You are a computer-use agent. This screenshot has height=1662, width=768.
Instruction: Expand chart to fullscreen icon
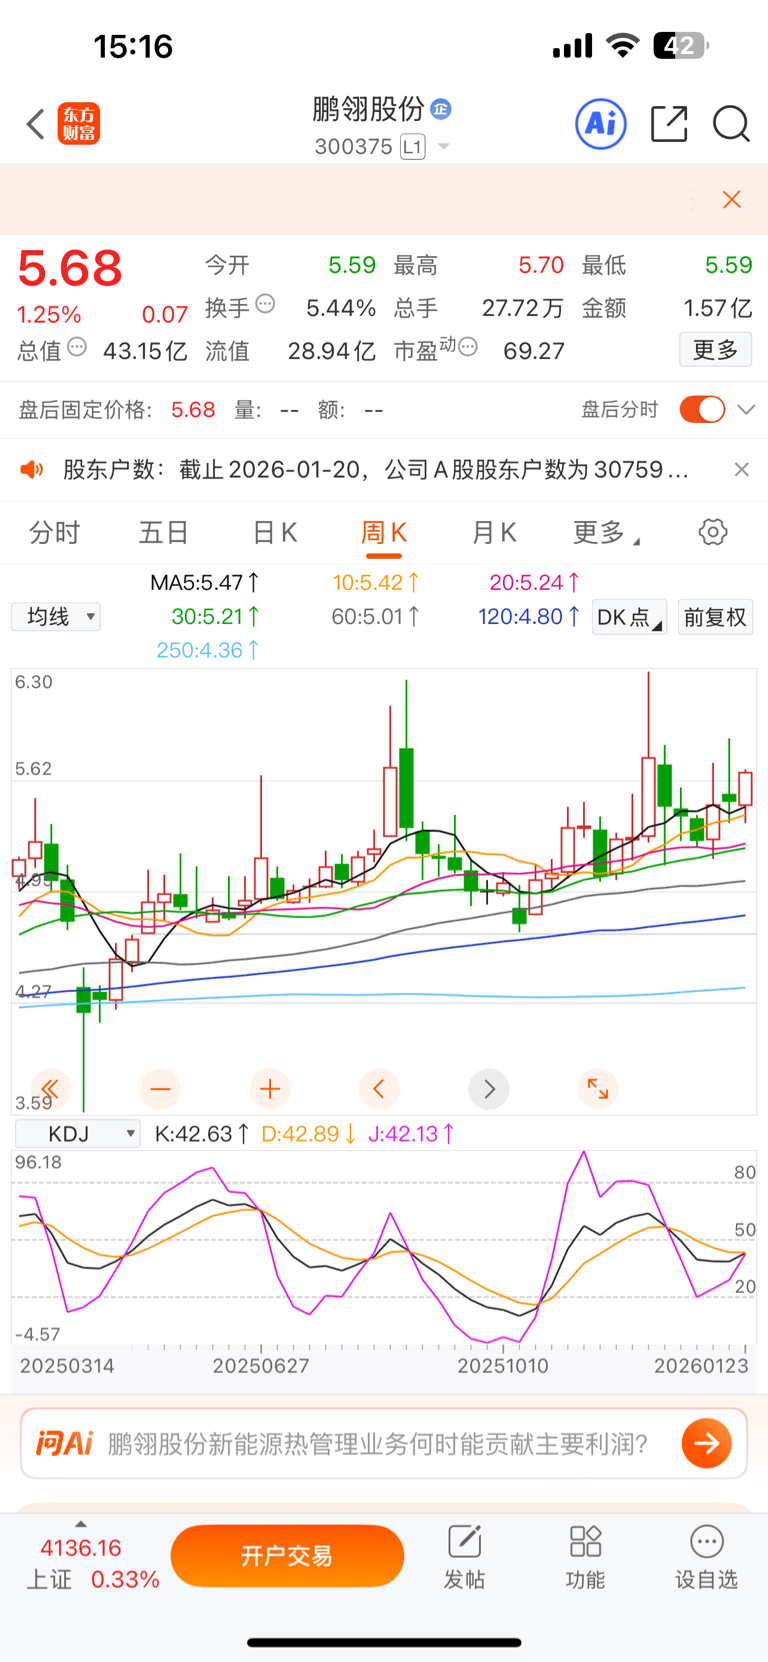pyautogui.click(x=598, y=1088)
